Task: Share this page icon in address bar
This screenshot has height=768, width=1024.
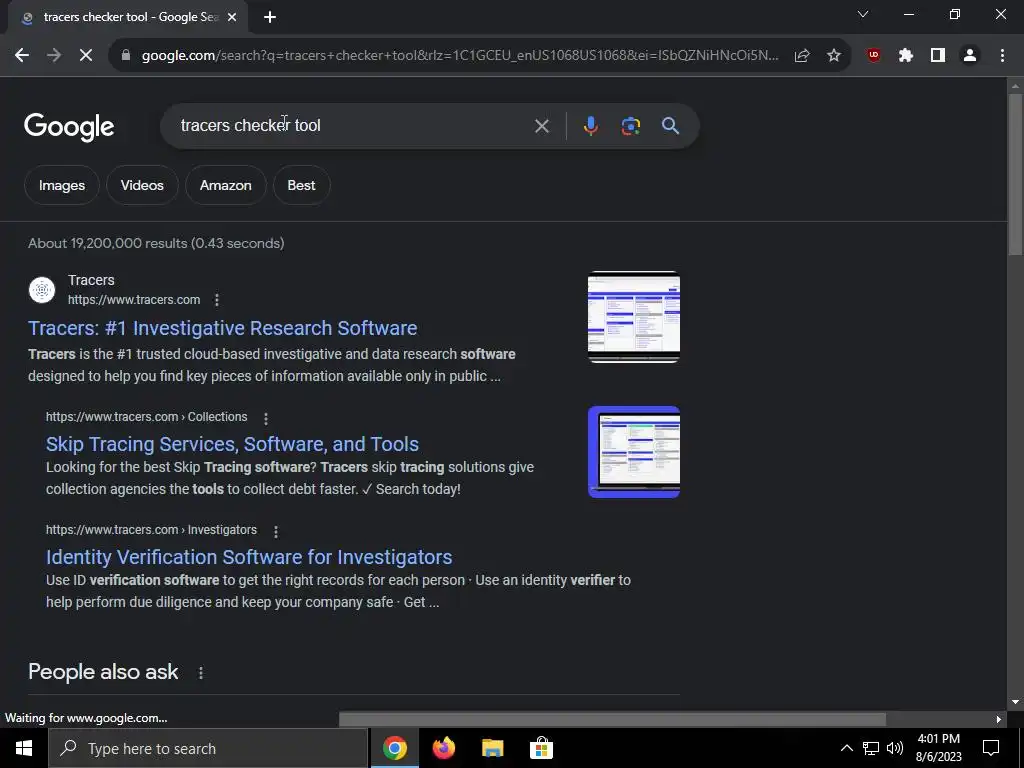Action: coord(802,56)
